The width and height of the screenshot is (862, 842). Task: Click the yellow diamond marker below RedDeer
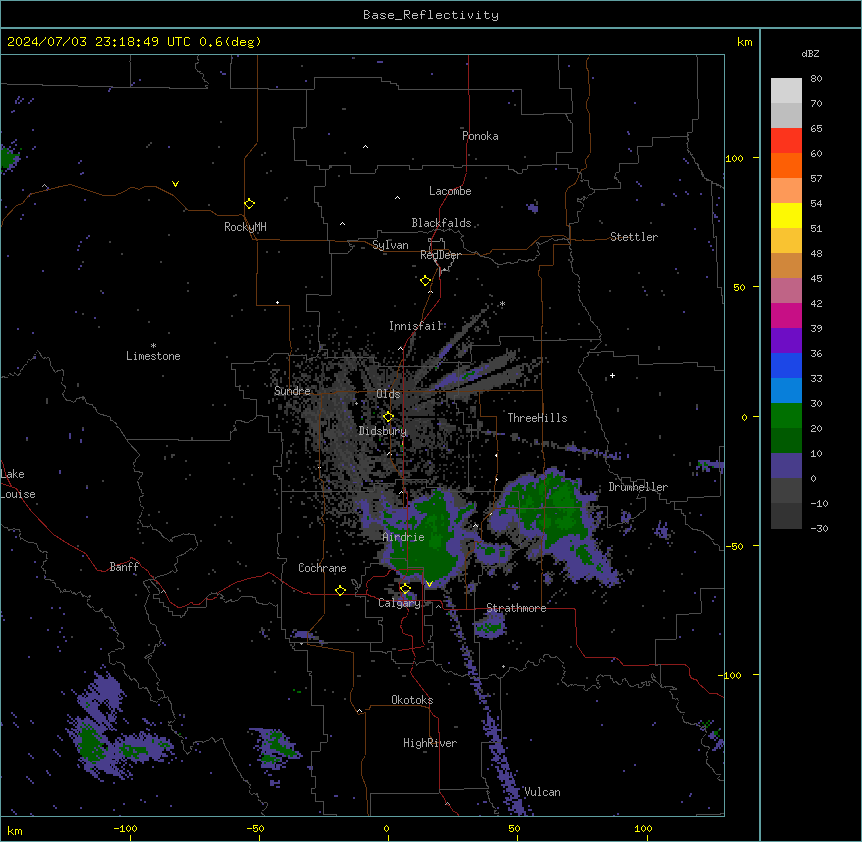(426, 281)
